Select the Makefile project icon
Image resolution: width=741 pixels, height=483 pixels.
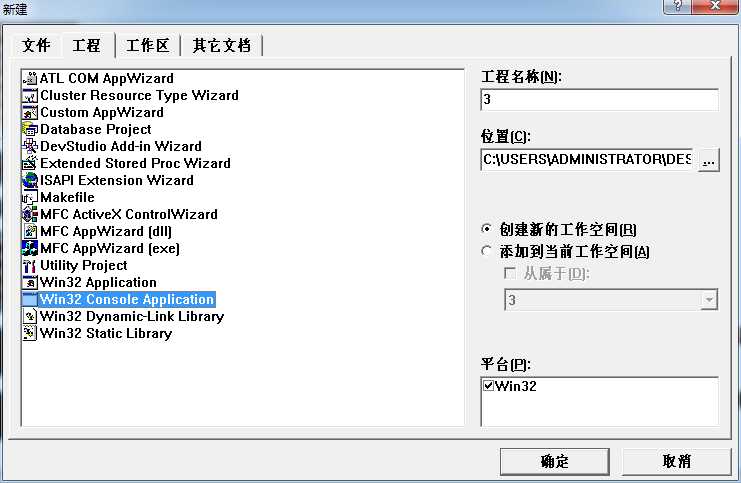[x=30, y=198]
